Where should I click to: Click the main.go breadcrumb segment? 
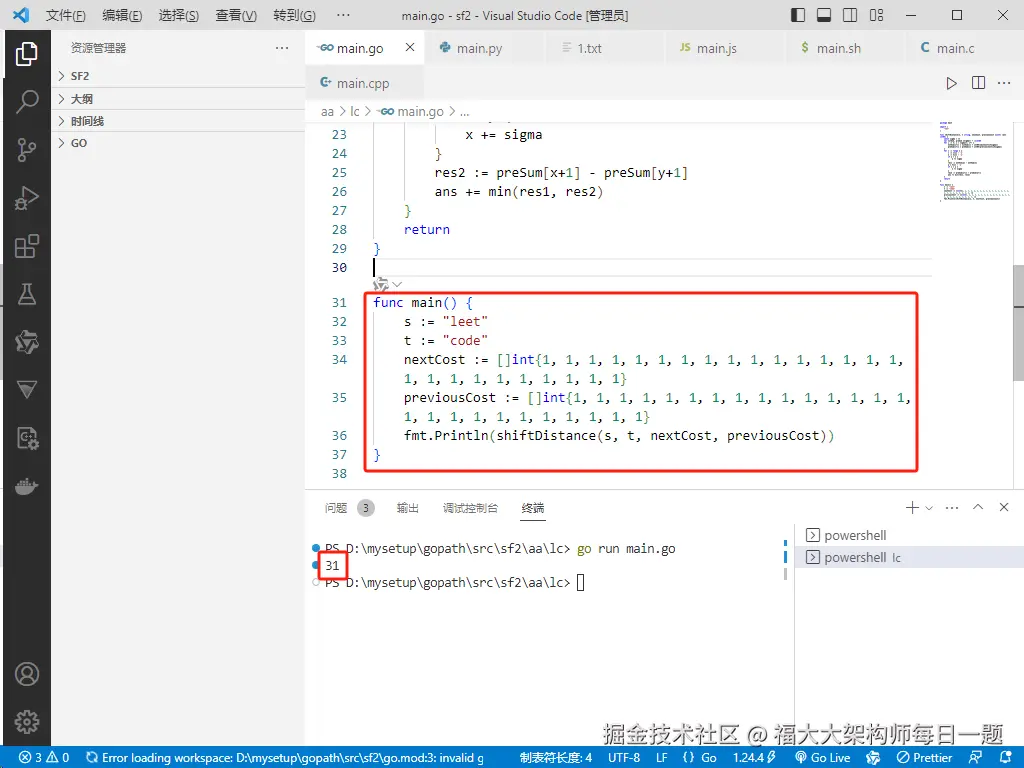click(x=411, y=112)
